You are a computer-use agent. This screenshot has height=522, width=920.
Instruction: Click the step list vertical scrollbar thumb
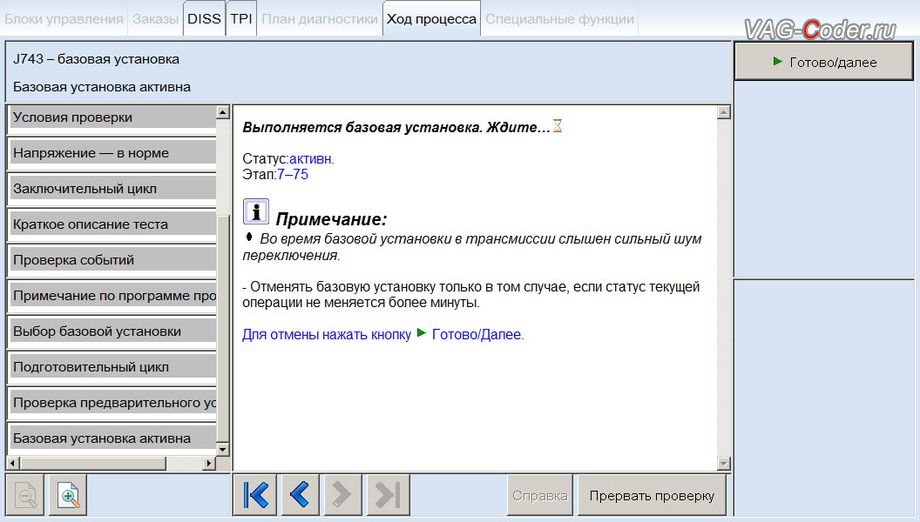[222, 327]
